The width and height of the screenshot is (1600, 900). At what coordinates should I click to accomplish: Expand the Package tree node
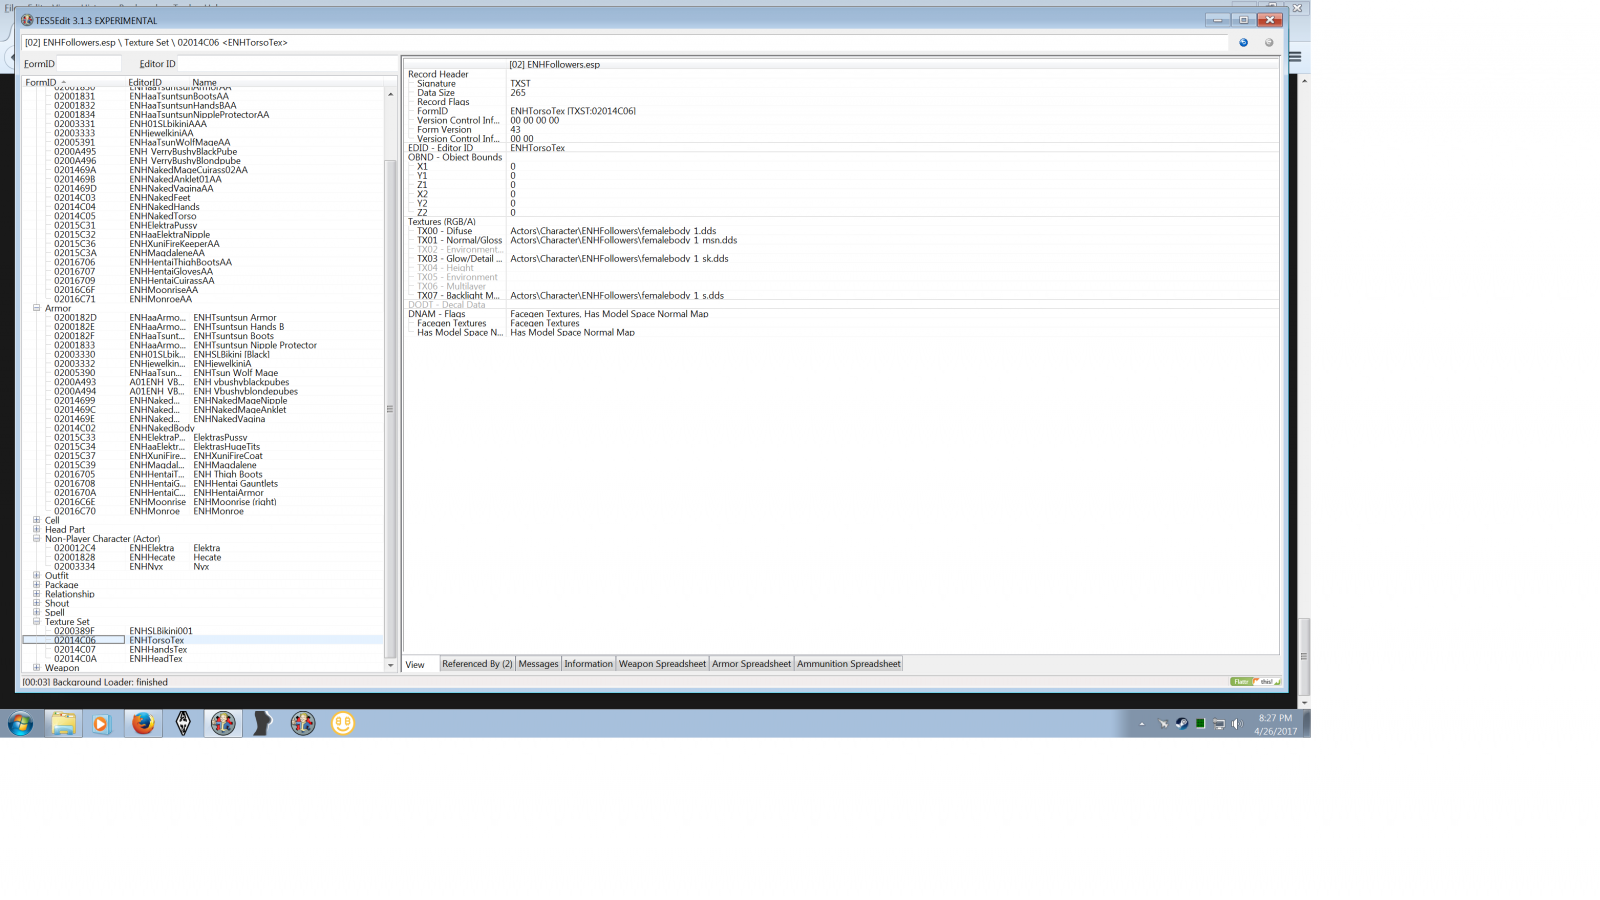click(37, 584)
